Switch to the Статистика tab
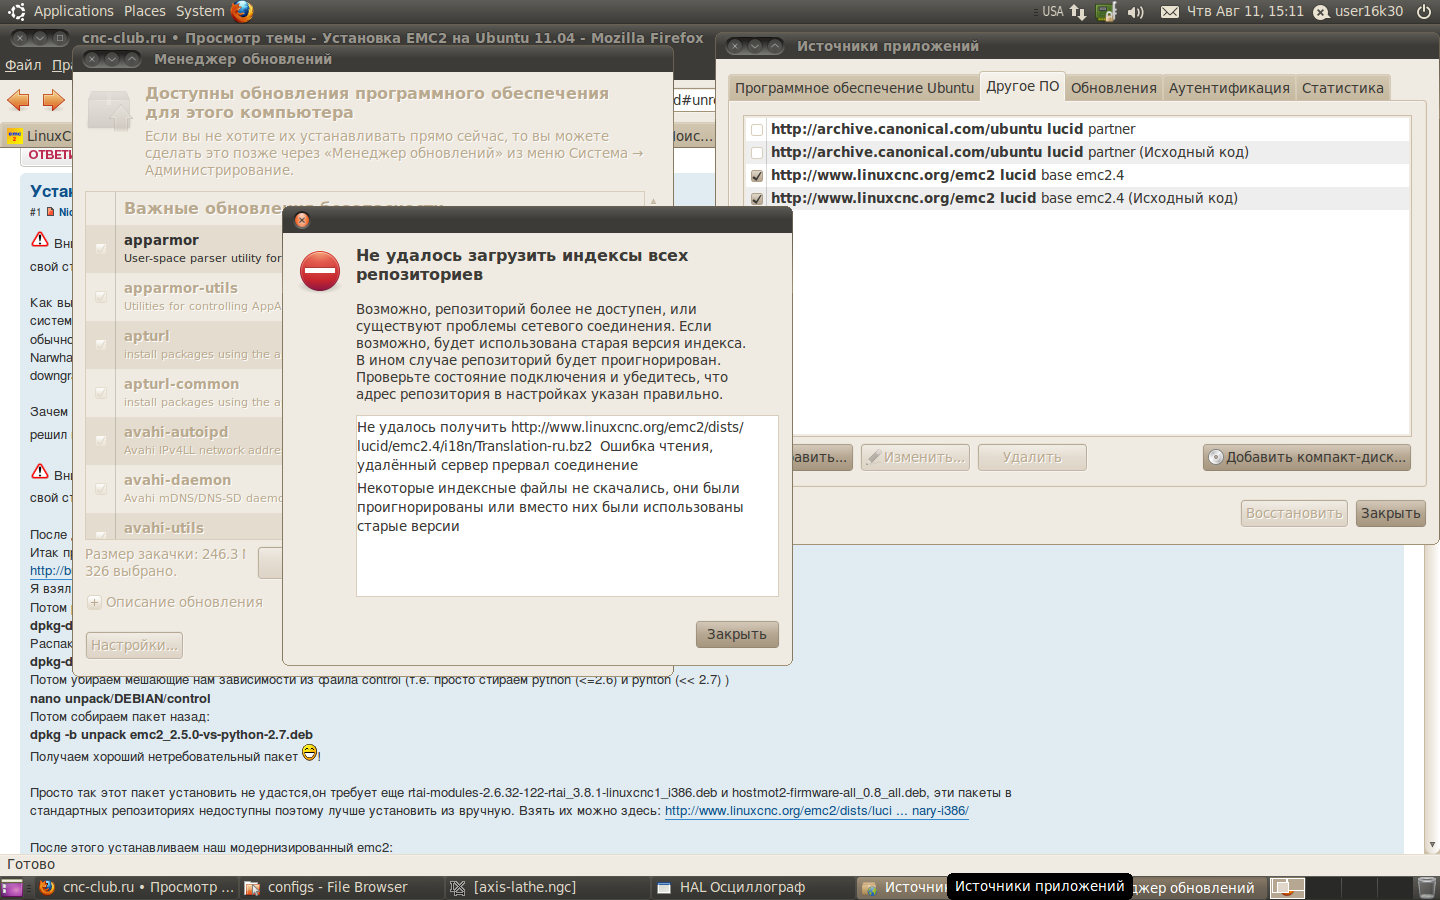The width and height of the screenshot is (1440, 900). 1343,88
